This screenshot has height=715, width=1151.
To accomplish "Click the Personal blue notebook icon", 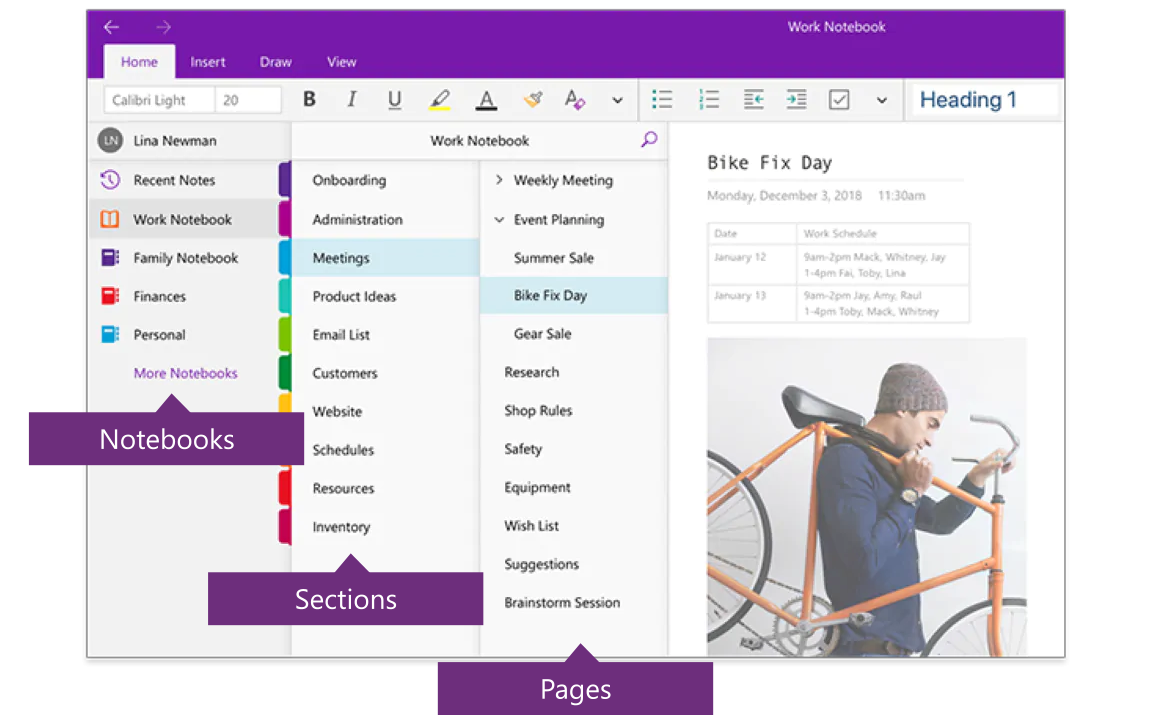I will click(110, 334).
